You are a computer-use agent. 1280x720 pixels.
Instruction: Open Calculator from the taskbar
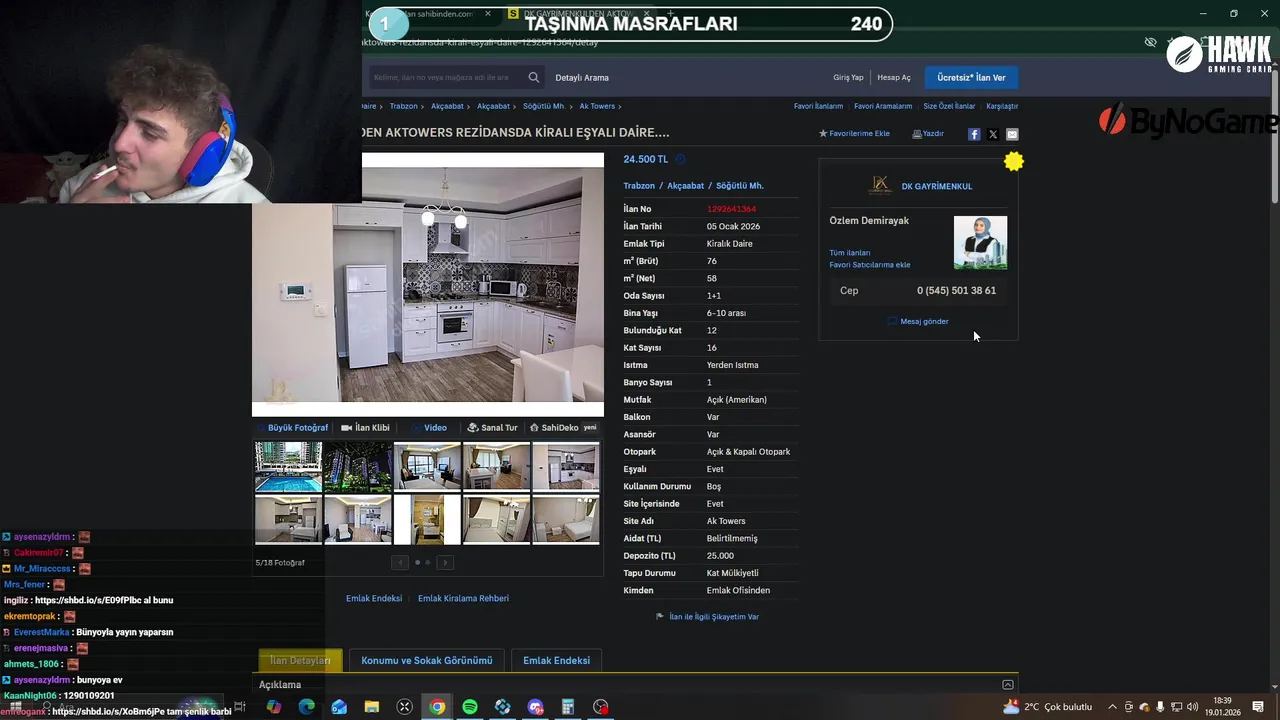pos(567,707)
